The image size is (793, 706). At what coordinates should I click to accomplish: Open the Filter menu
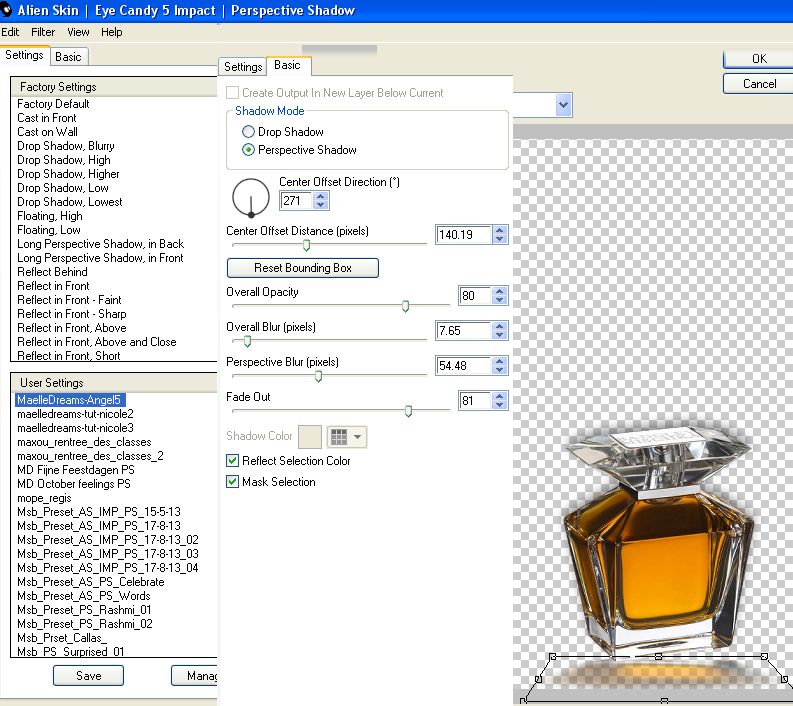(x=43, y=32)
